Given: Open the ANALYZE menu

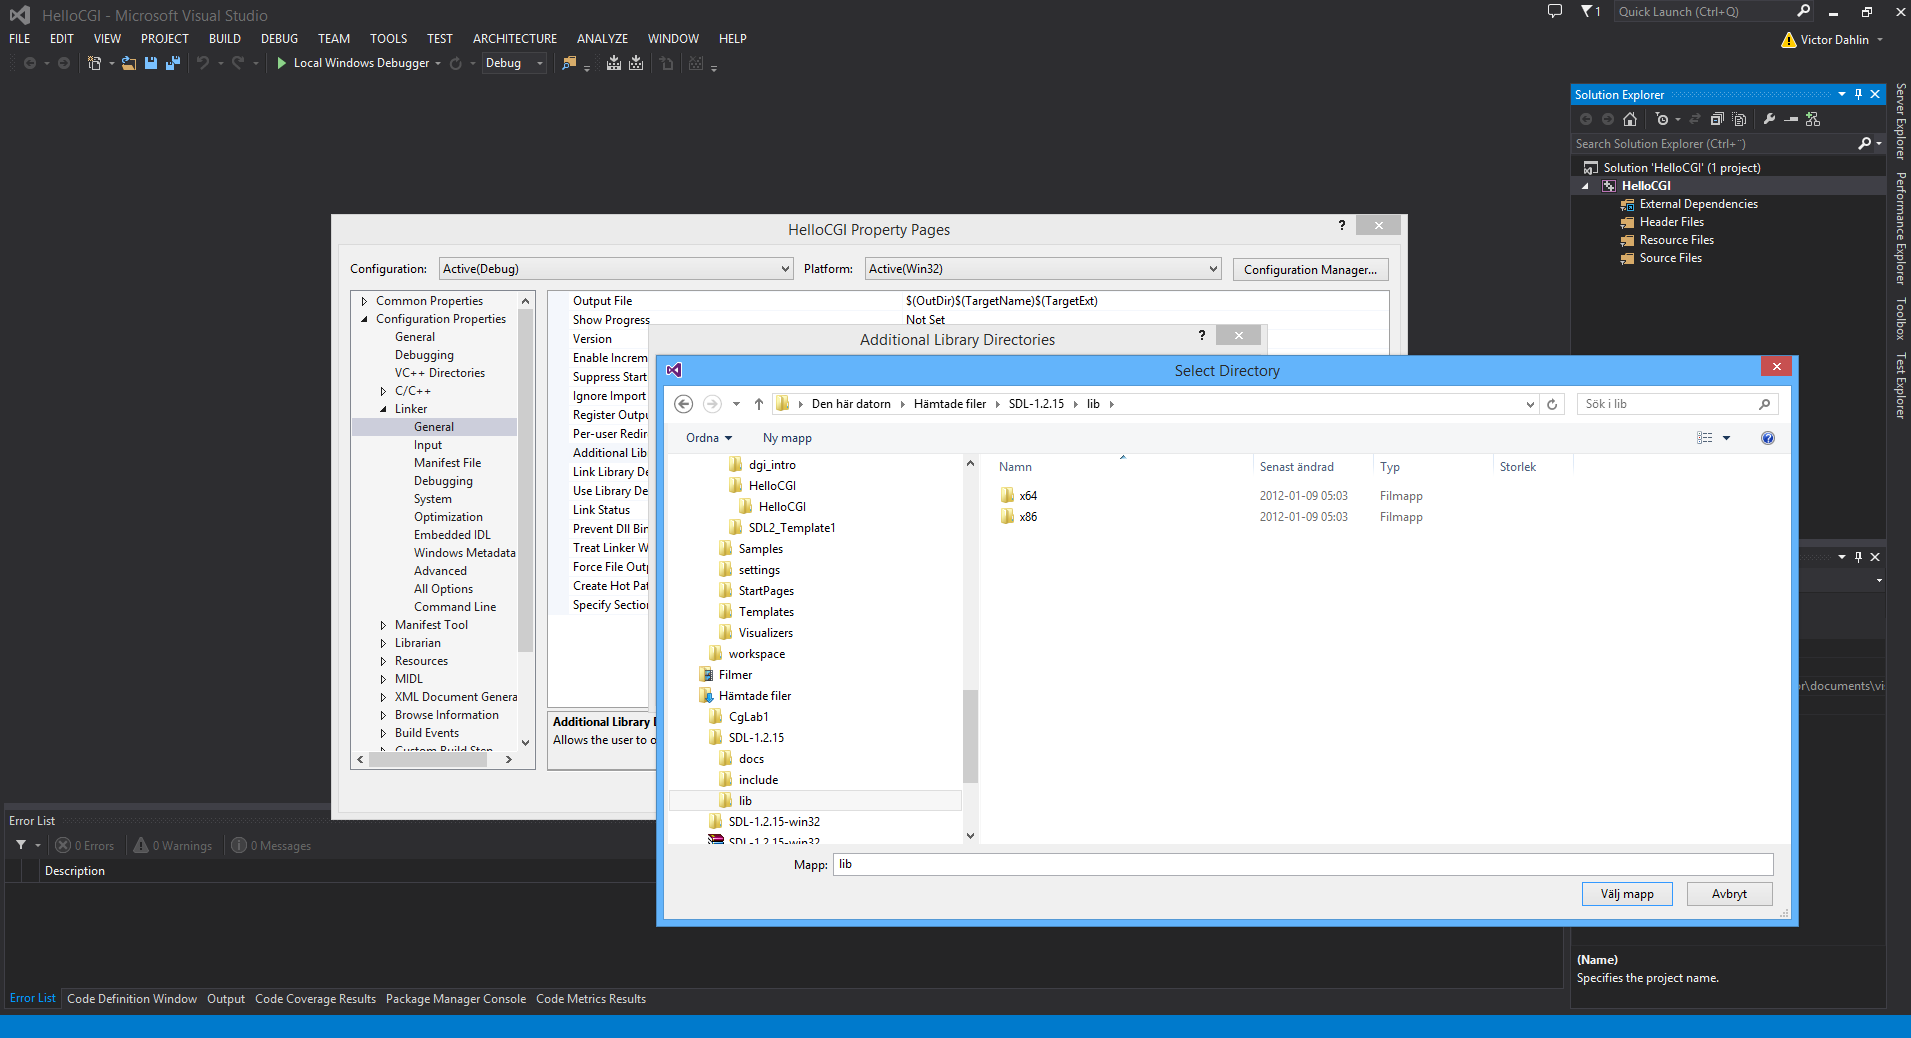Looking at the screenshot, I should tap(602, 38).
